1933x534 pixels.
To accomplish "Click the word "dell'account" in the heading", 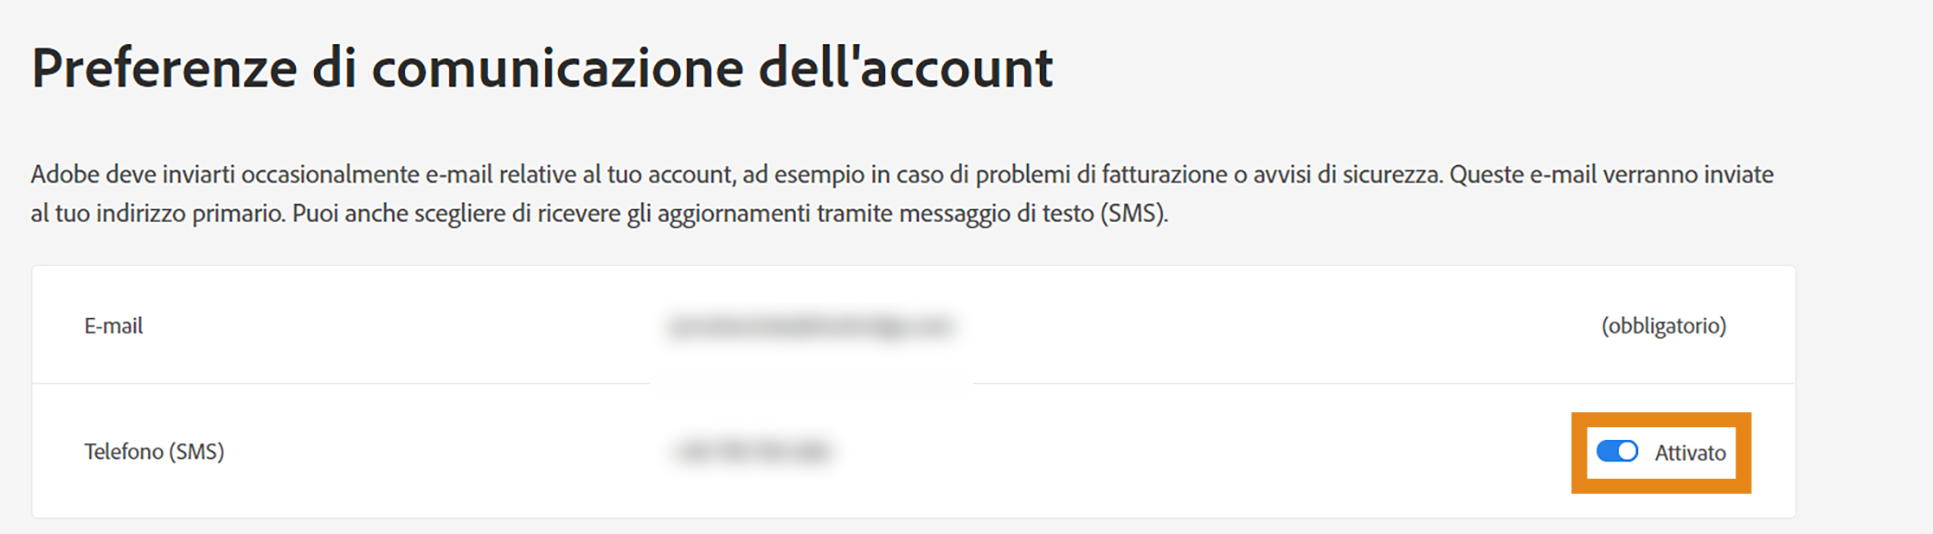I will coord(905,68).
